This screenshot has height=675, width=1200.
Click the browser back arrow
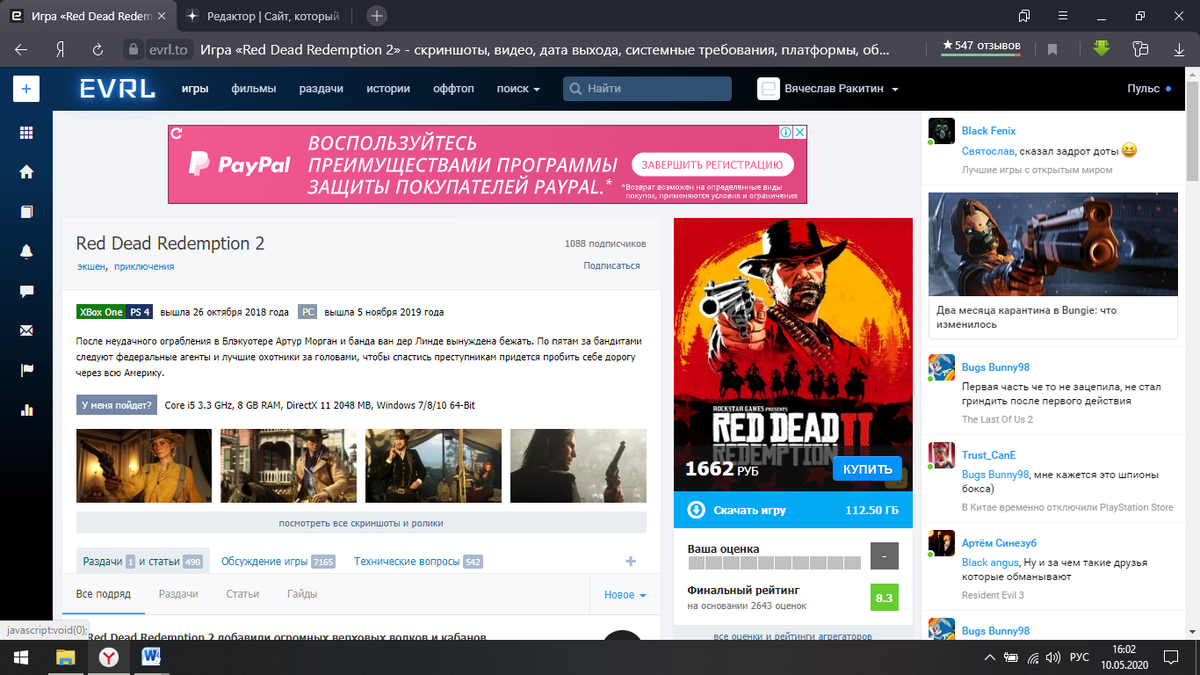click(x=21, y=49)
